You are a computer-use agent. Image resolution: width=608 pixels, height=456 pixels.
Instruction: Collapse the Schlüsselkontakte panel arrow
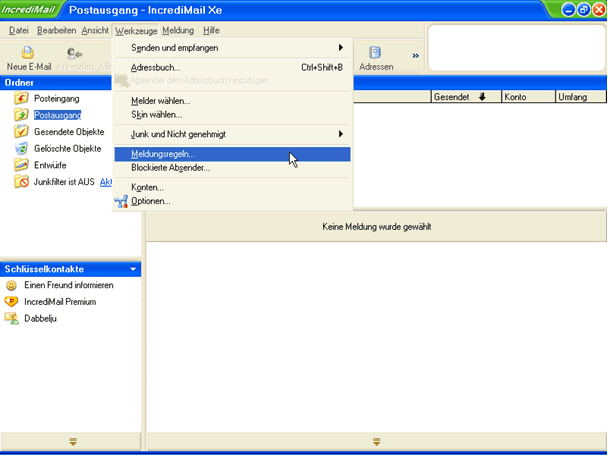(133, 269)
